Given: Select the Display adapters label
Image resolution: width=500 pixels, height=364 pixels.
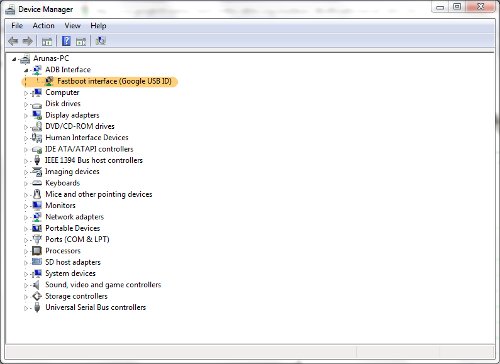Looking at the screenshot, I should [72, 115].
